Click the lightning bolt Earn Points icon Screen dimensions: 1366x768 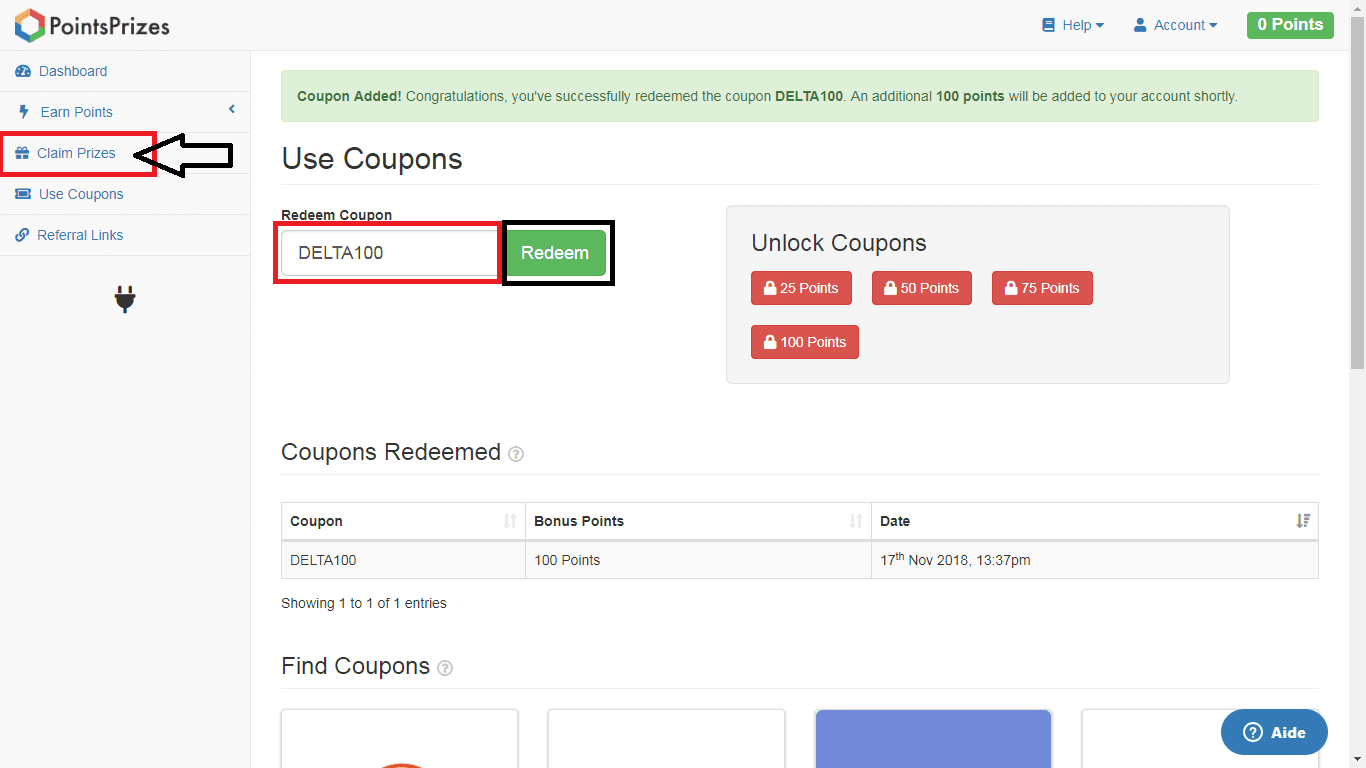[x=24, y=112]
